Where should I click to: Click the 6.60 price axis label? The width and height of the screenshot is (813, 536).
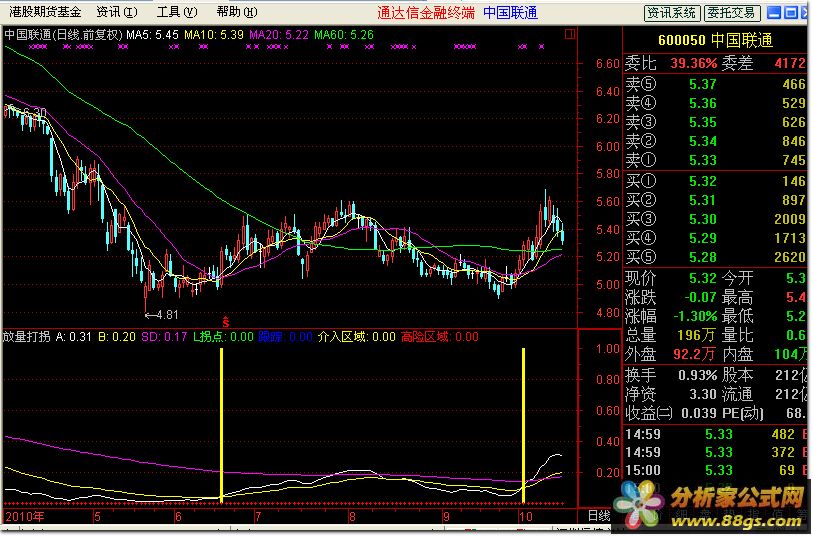point(607,64)
